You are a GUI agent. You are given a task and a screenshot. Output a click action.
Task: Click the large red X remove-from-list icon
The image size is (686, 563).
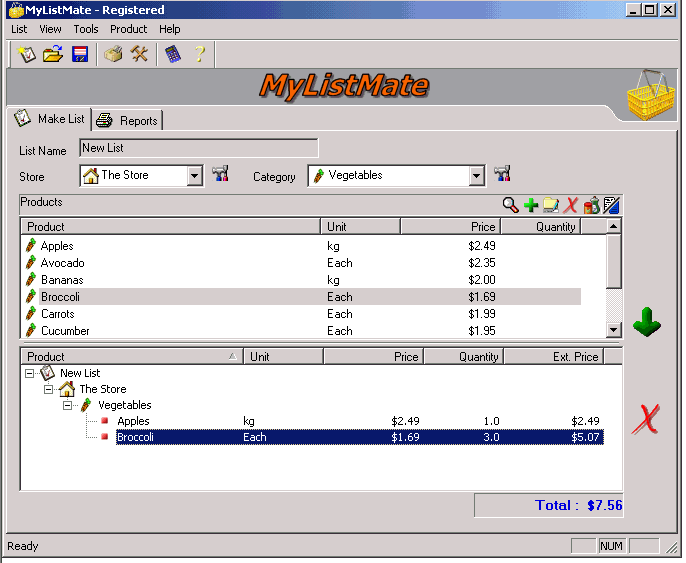[646, 419]
